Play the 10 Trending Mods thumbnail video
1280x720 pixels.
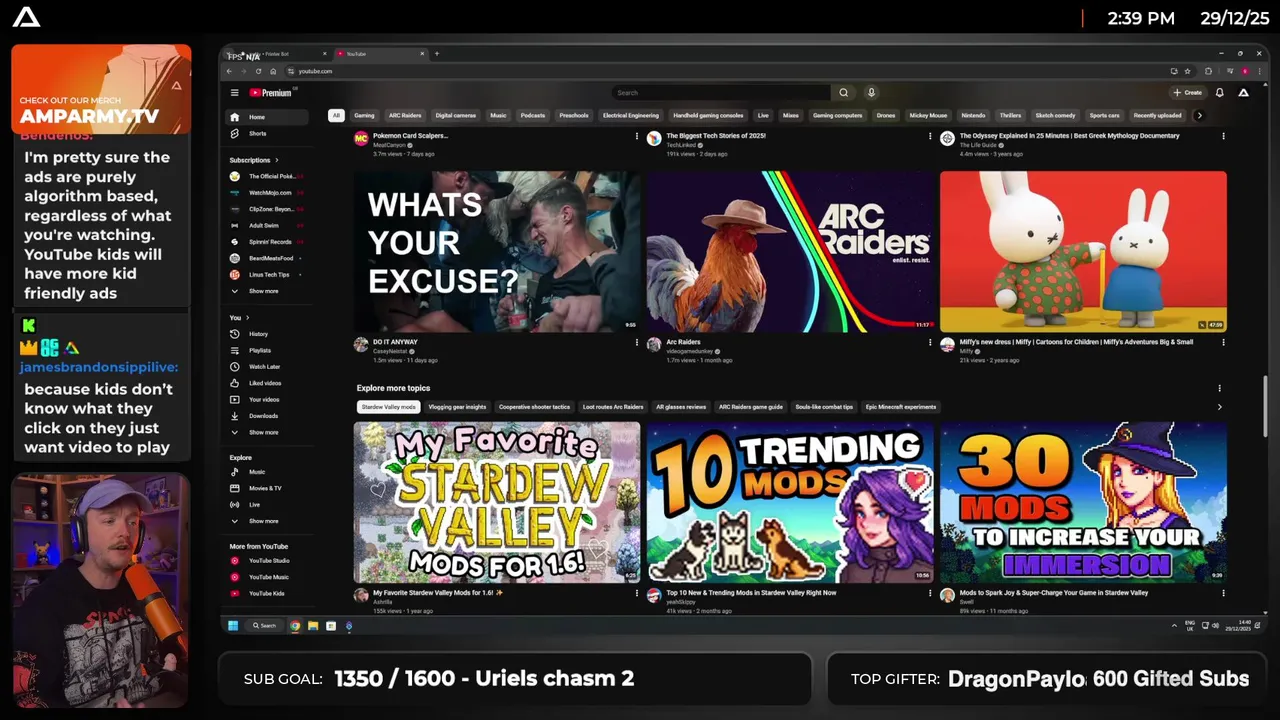click(790, 502)
